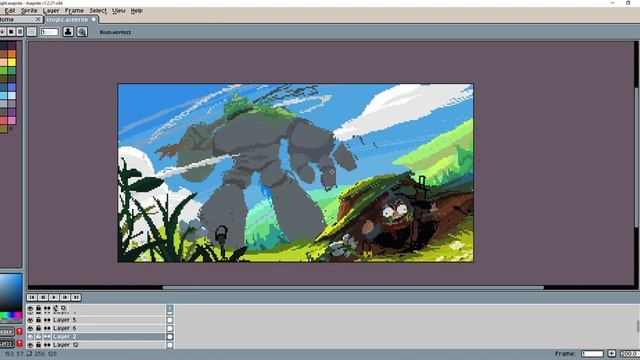Viewport: 640px width, 360px height.
Task: Open the Layer menu
Action: [x=51, y=11]
